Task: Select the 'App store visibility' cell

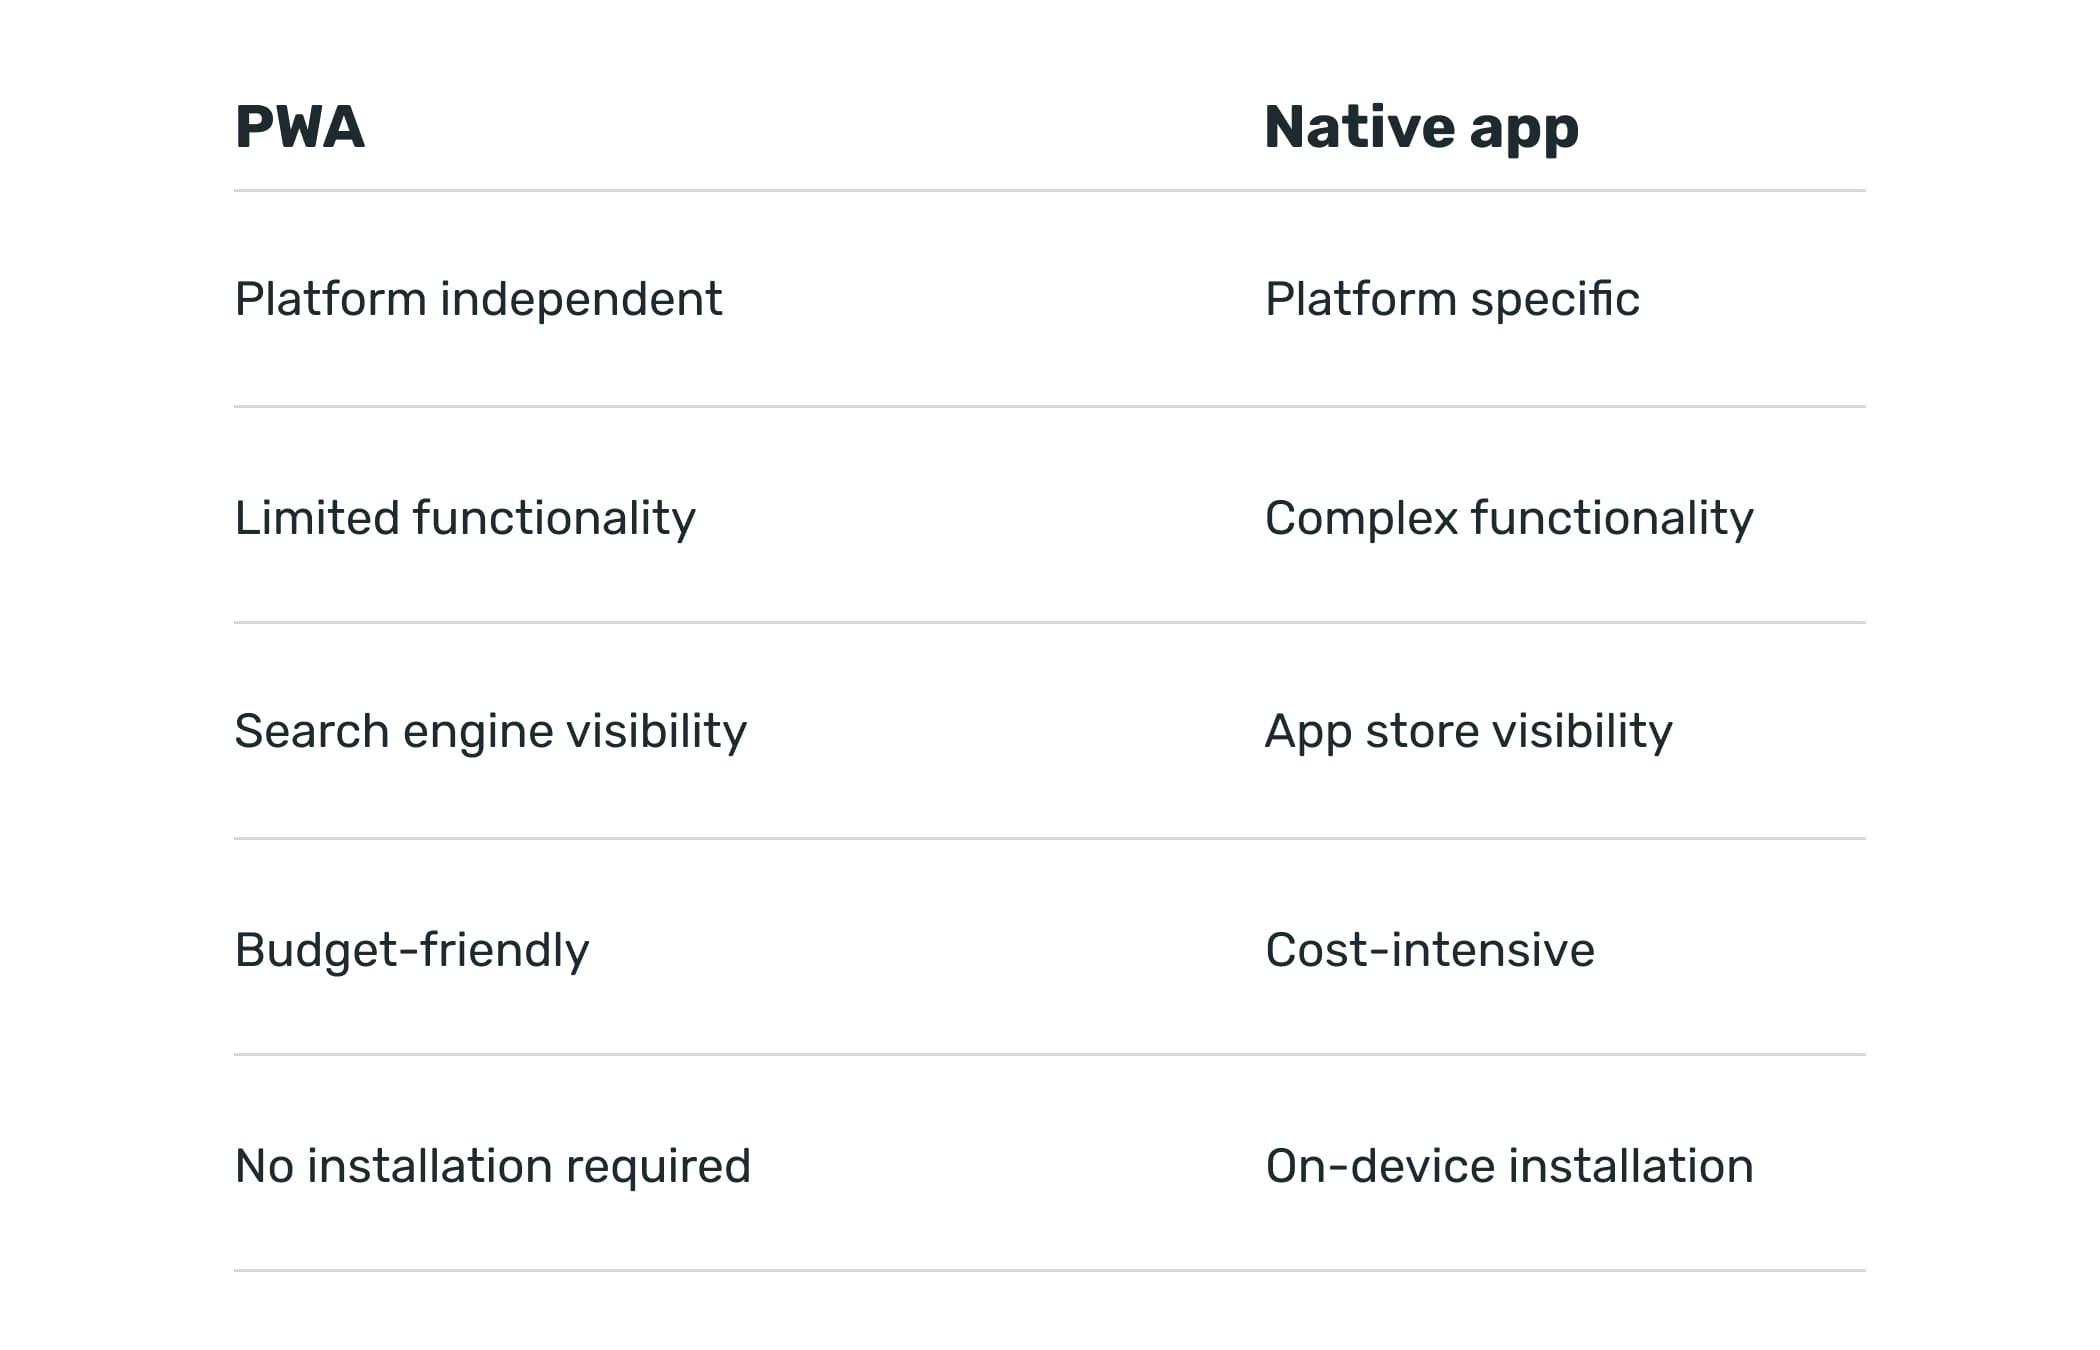Action: pyautogui.click(x=1468, y=731)
